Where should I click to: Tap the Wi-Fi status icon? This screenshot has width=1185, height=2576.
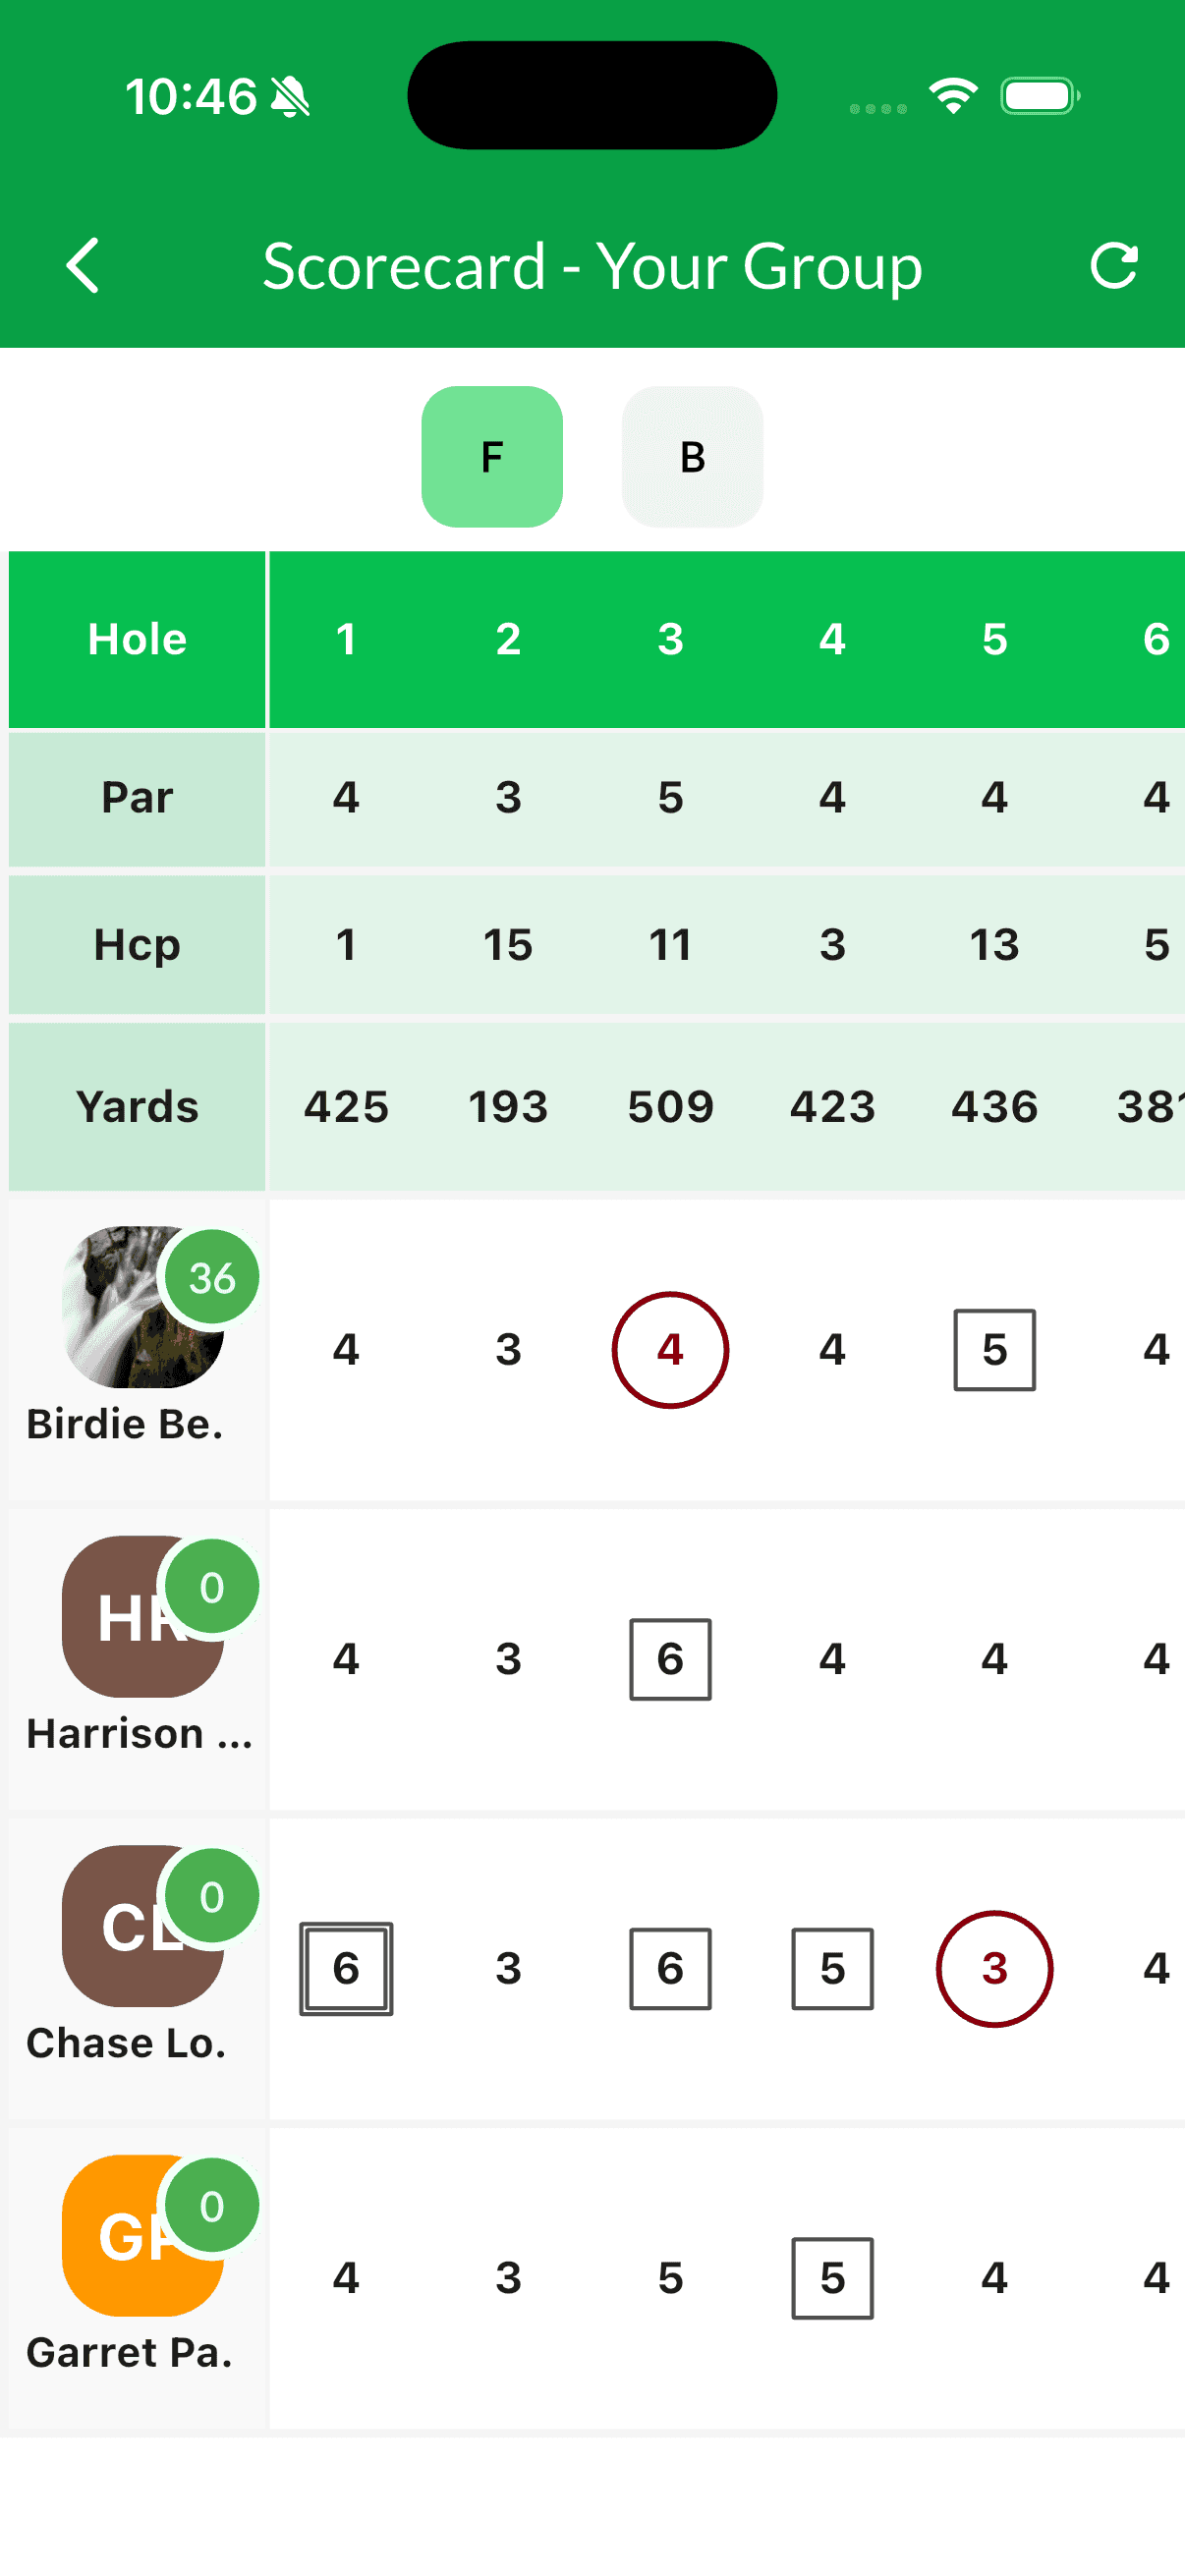(953, 96)
